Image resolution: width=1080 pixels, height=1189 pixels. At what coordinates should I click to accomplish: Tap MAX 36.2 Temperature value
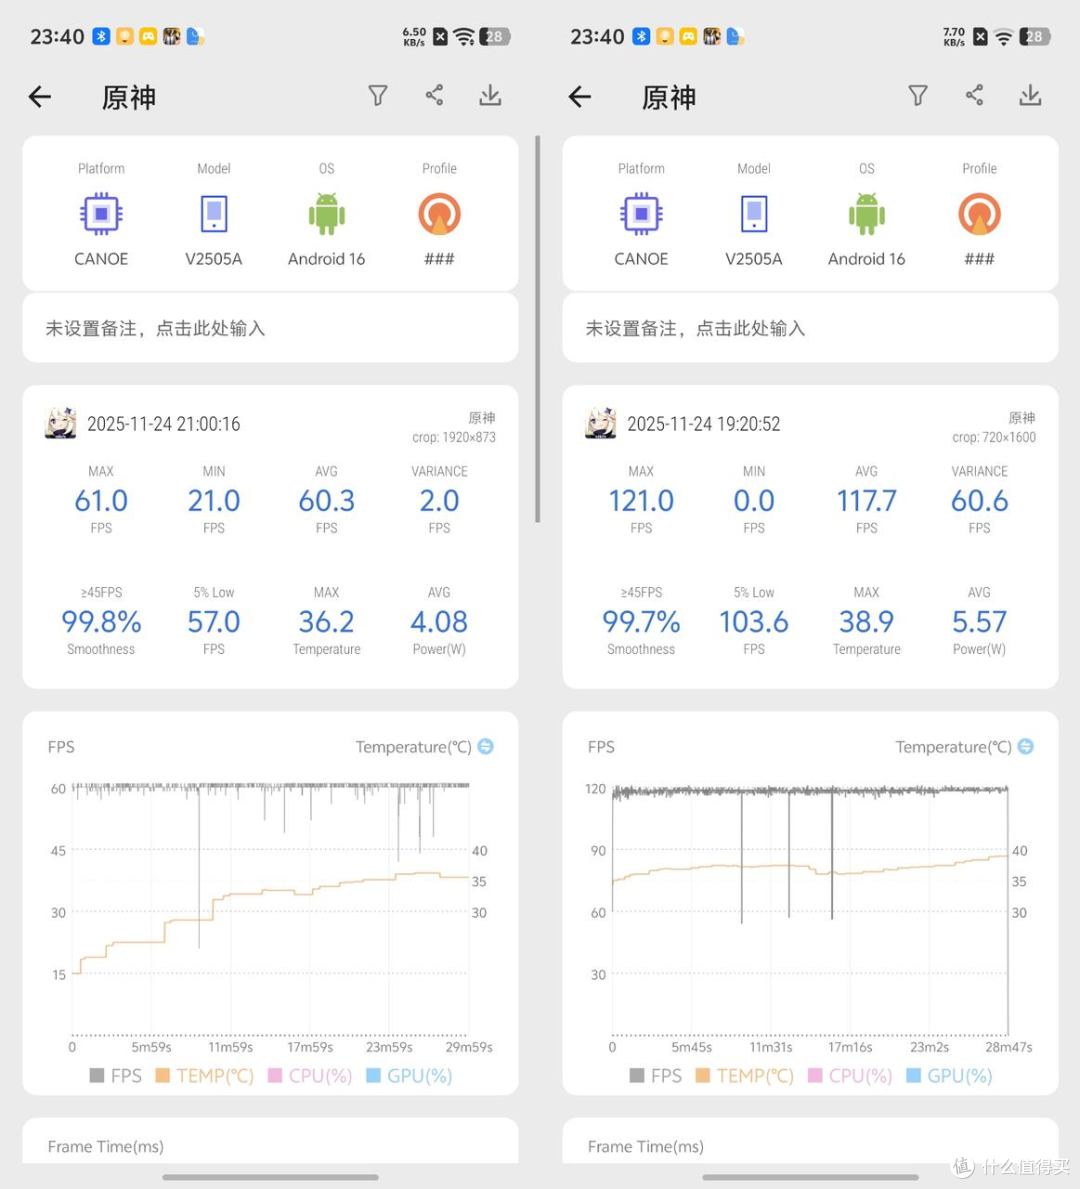[327, 622]
